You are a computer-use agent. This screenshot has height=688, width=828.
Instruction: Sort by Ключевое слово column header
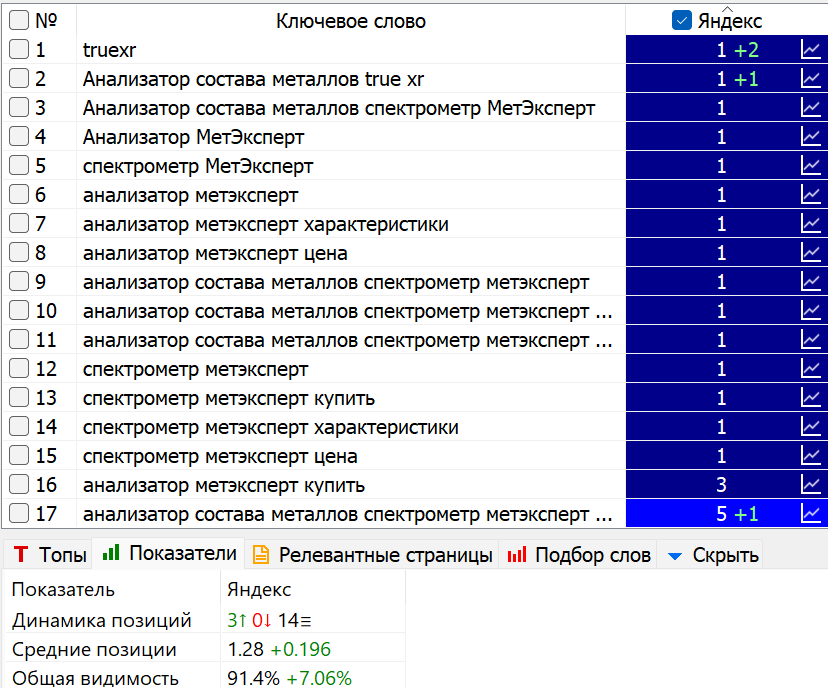351,21
